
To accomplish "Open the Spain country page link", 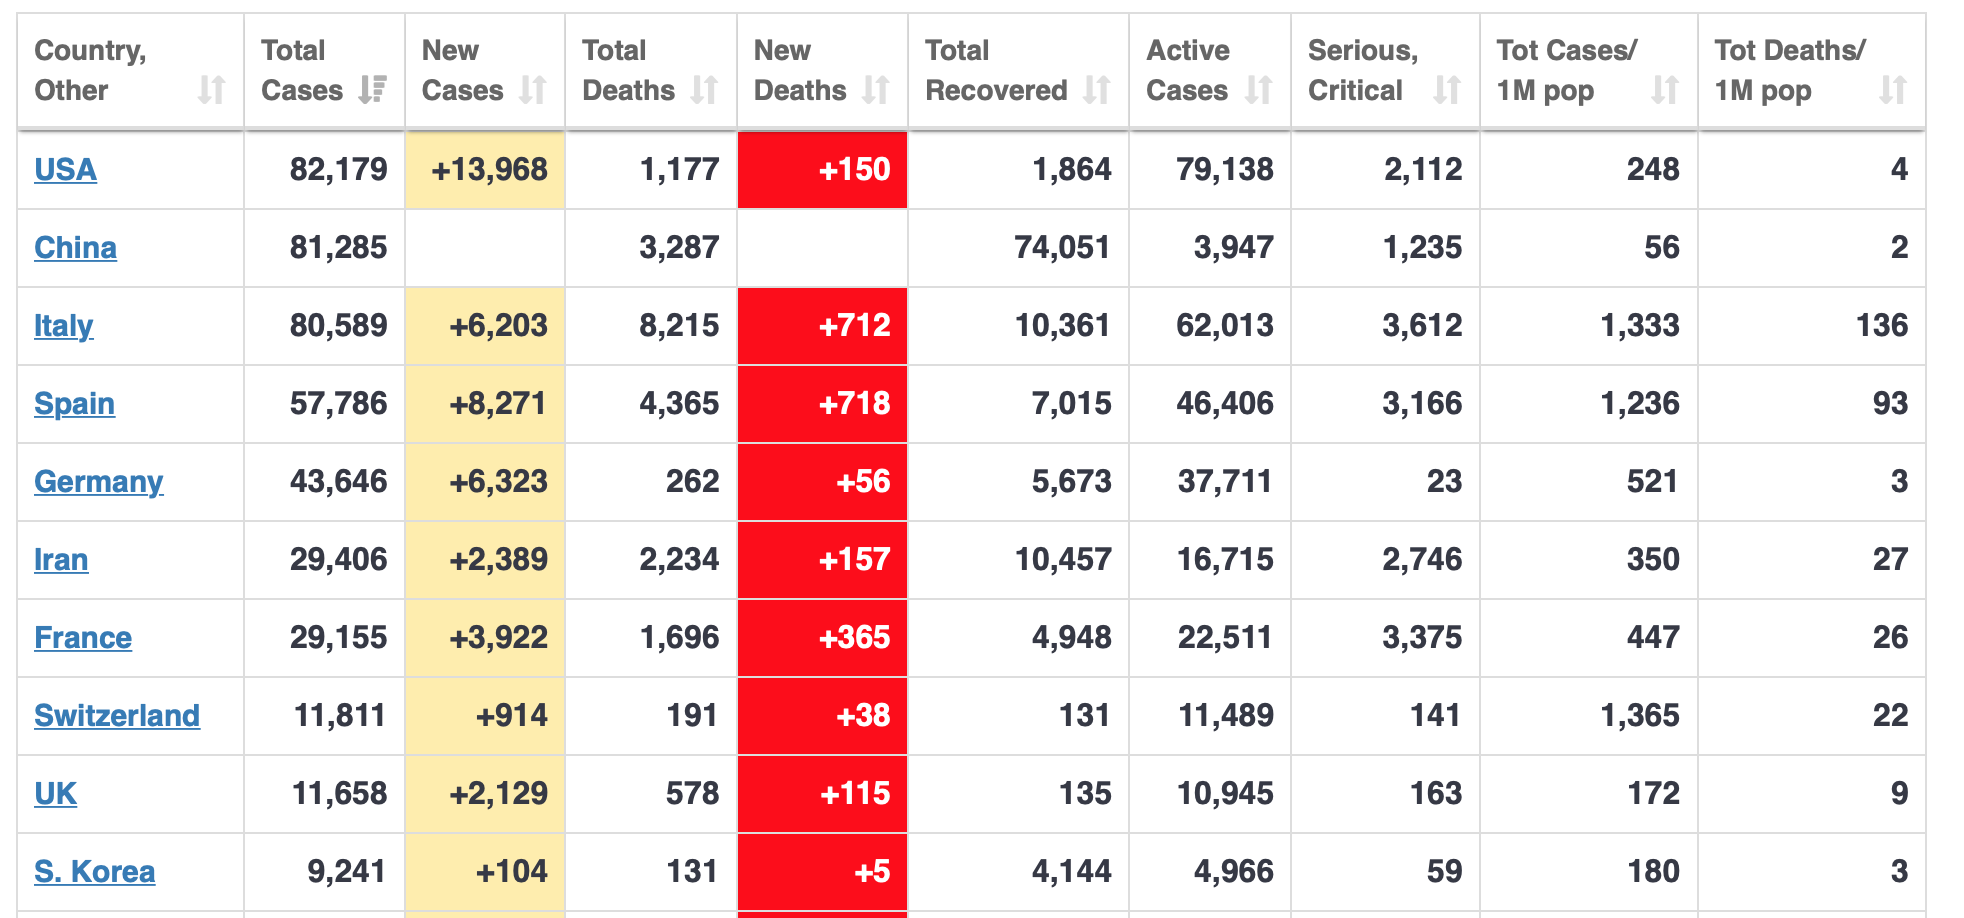I will (74, 404).
